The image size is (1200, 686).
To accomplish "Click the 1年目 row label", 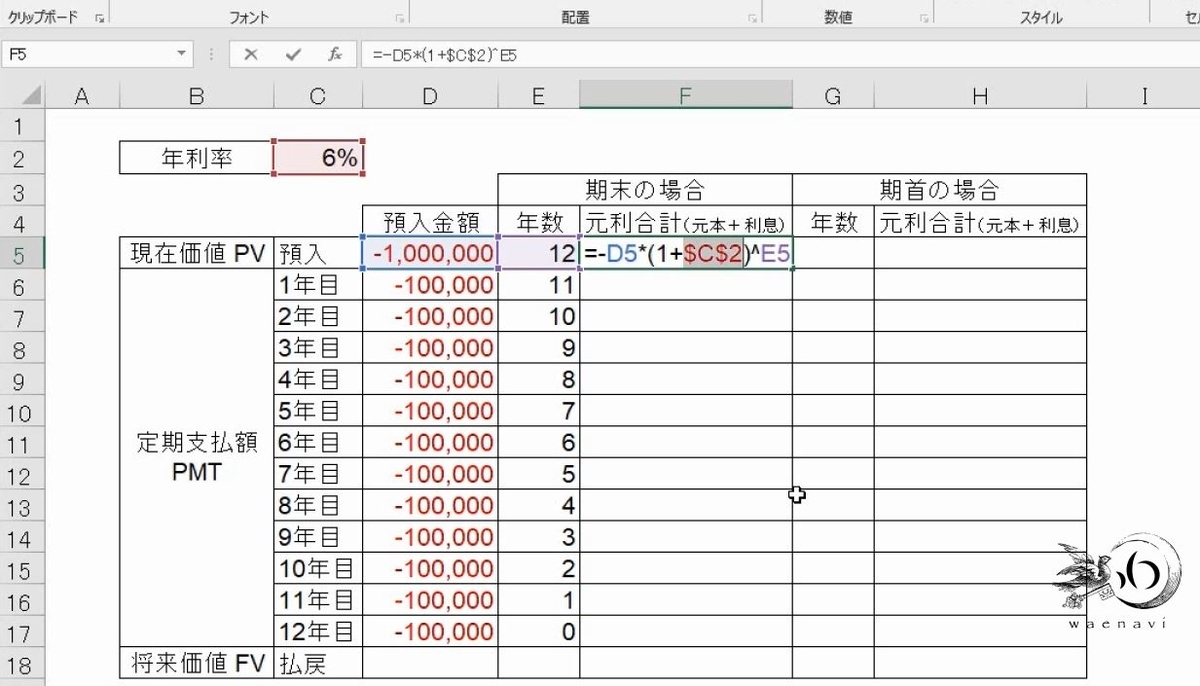I will [x=318, y=285].
